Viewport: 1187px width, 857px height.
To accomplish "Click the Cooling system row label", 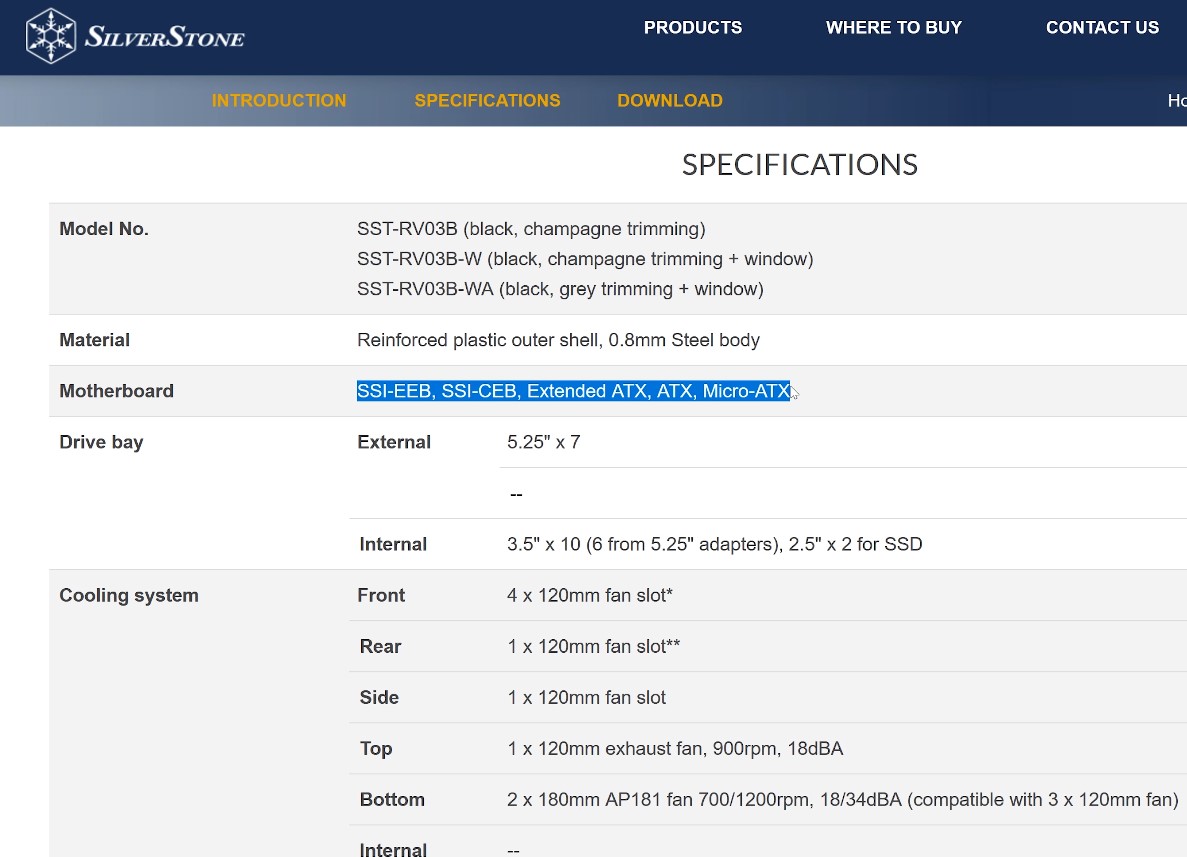I will click(x=129, y=595).
